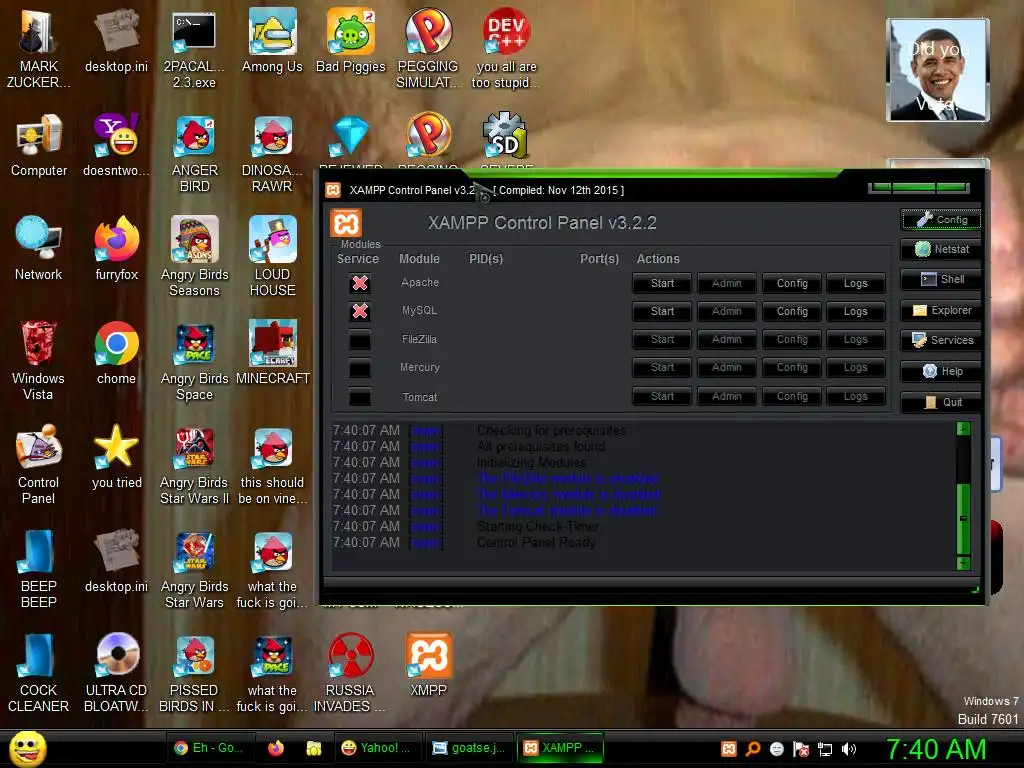Start the Apache module
This screenshot has width=1024, height=768.
pos(662,283)
